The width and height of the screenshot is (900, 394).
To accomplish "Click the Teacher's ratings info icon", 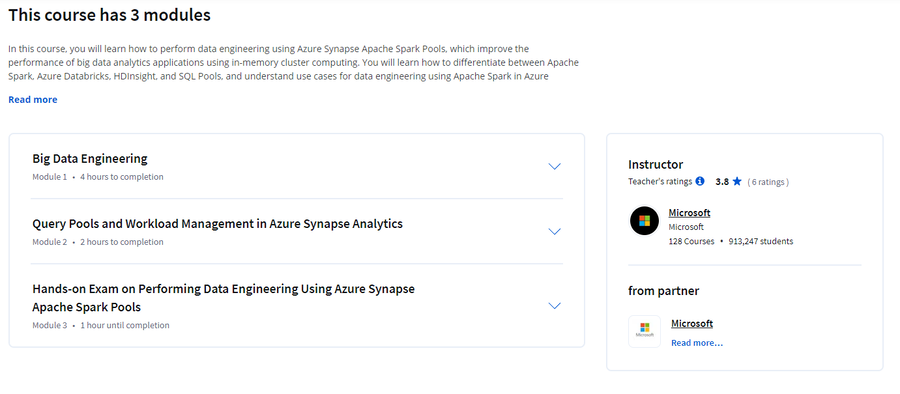I will (x=700, y=181).
